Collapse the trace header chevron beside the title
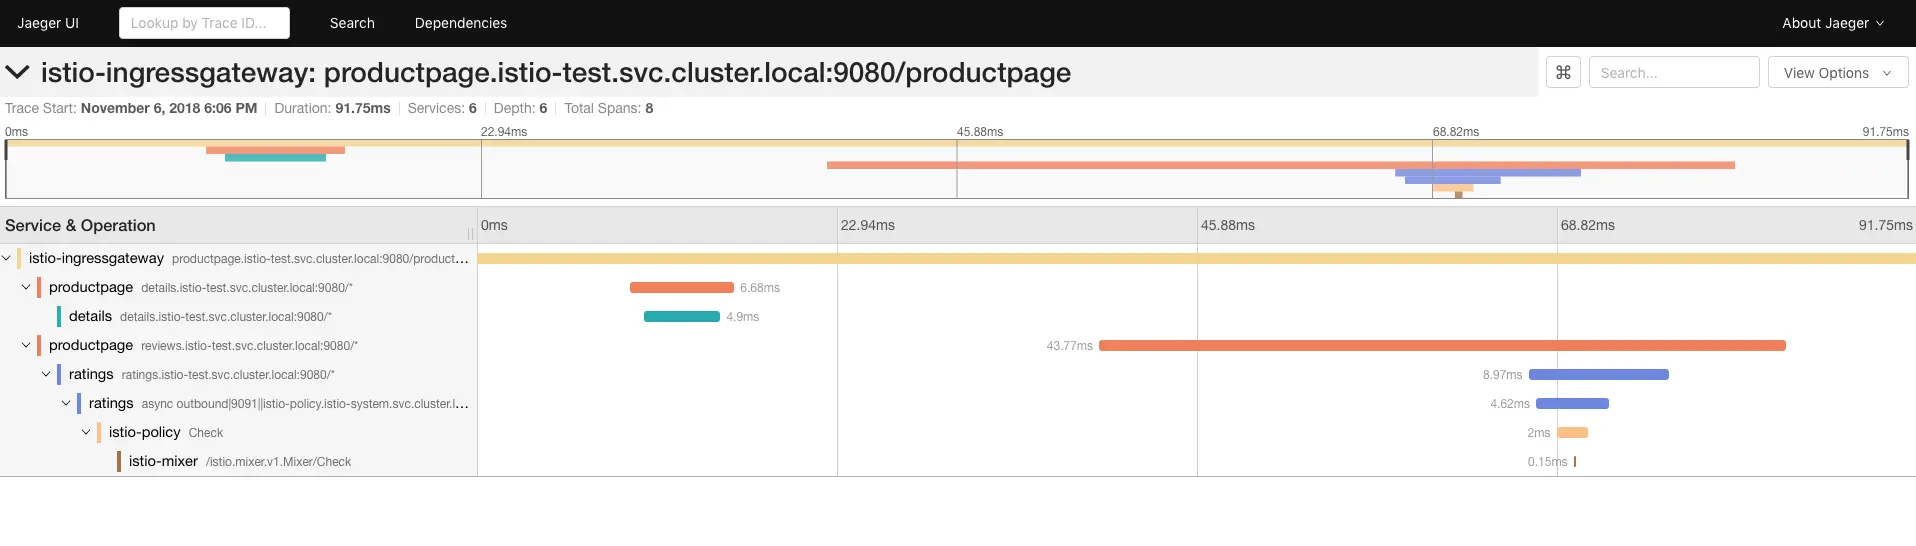Image resolution: width=1916 pixels, height=546 pixels. (17, 72)
